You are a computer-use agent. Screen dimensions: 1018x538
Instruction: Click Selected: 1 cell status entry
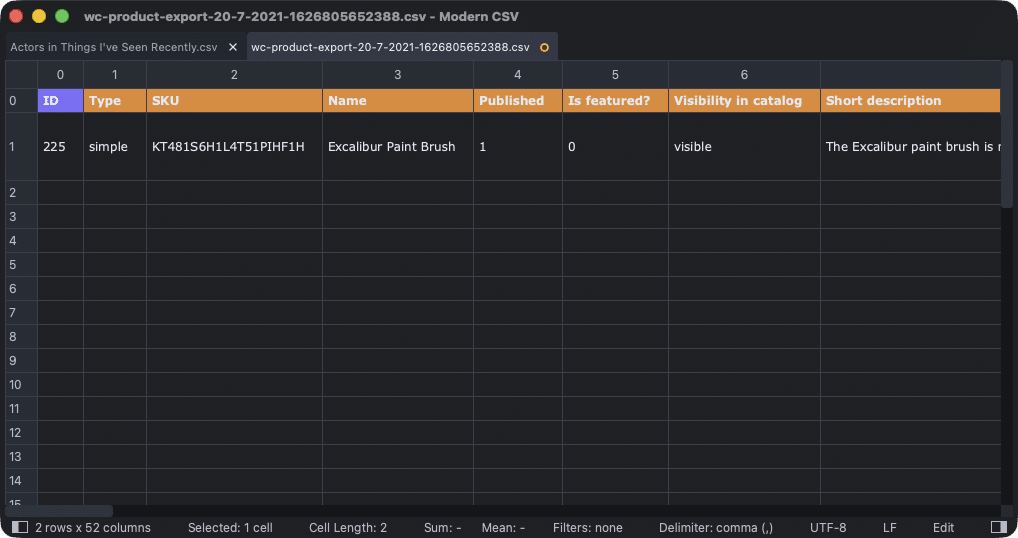click(230, 528)
